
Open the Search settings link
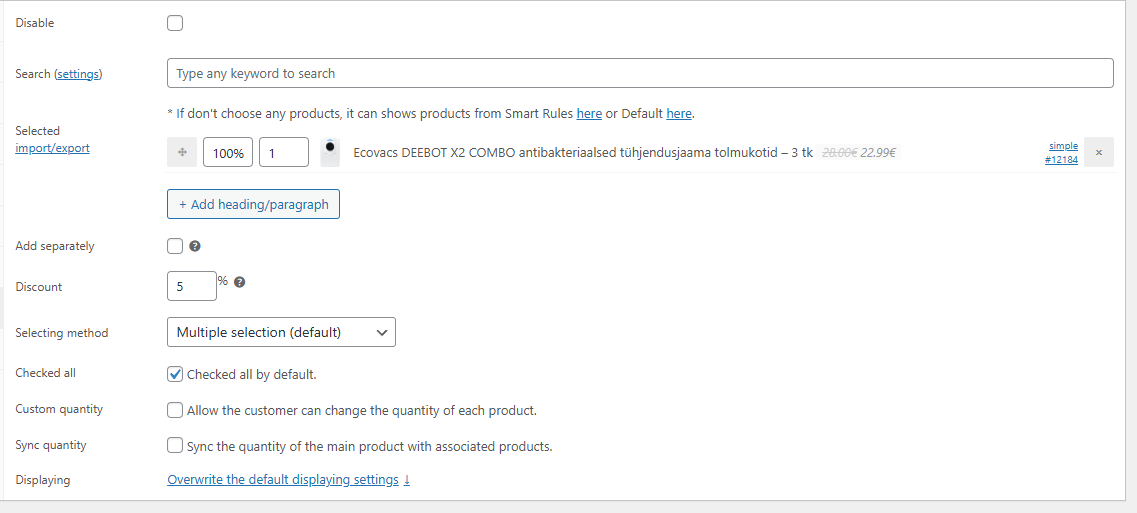click(x=78, y=74)
